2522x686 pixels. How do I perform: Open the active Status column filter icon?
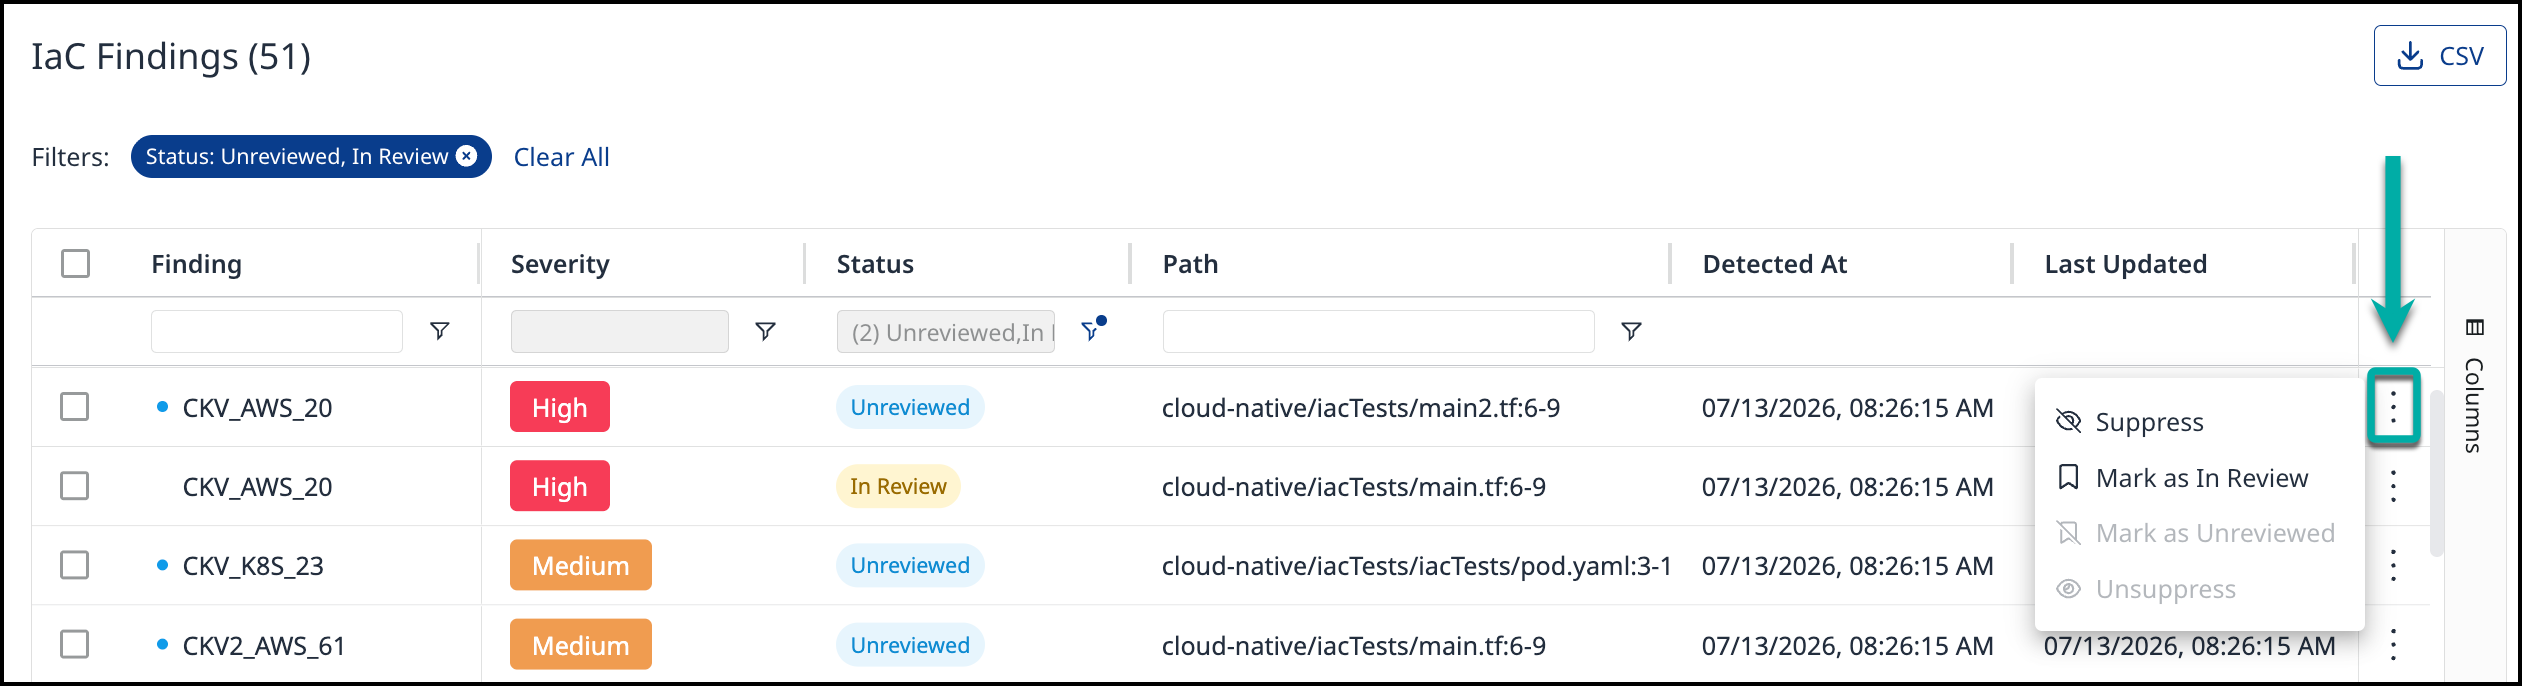[x=1093, y=330]
